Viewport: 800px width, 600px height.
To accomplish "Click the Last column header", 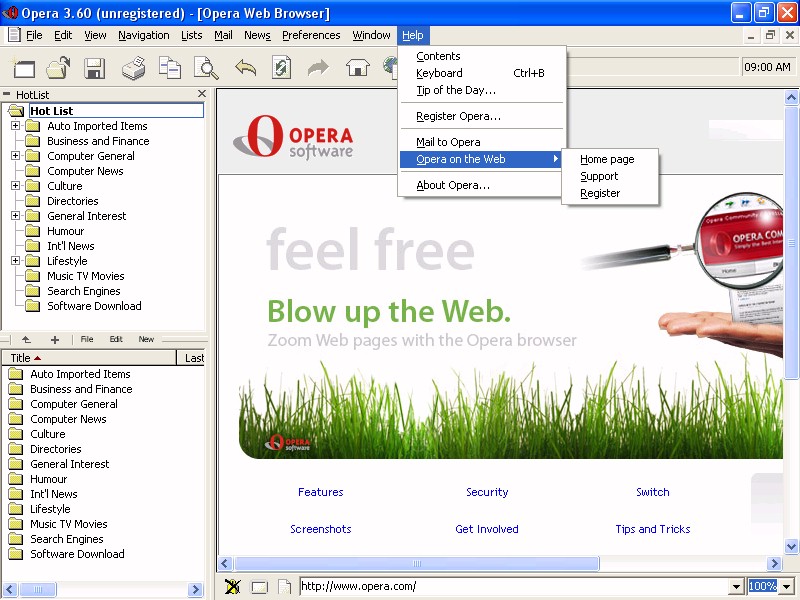I will click(192, 358).
